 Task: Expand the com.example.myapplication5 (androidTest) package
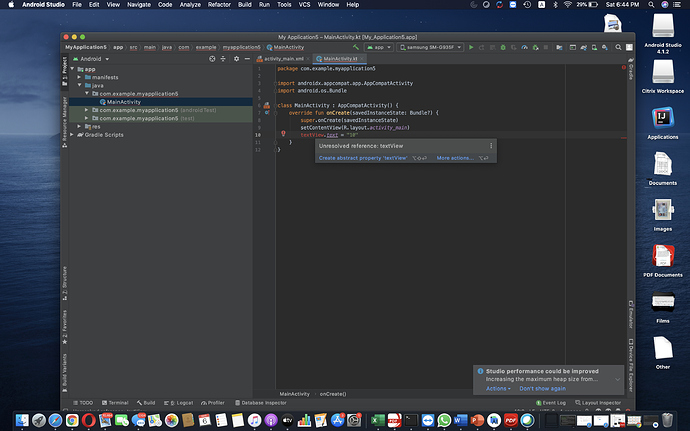86,110
